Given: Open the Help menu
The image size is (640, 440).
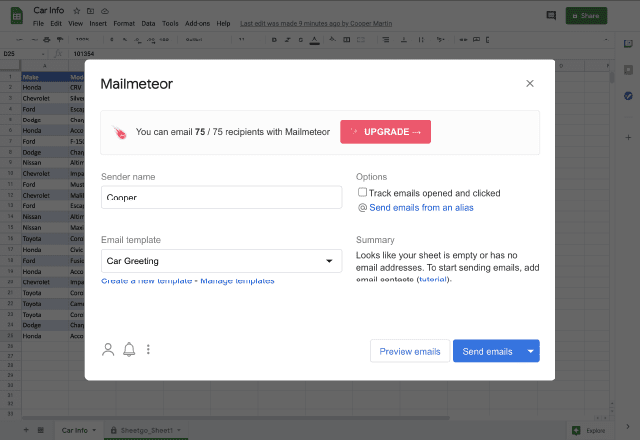Looking at the screenshot, I should [223, 24].
